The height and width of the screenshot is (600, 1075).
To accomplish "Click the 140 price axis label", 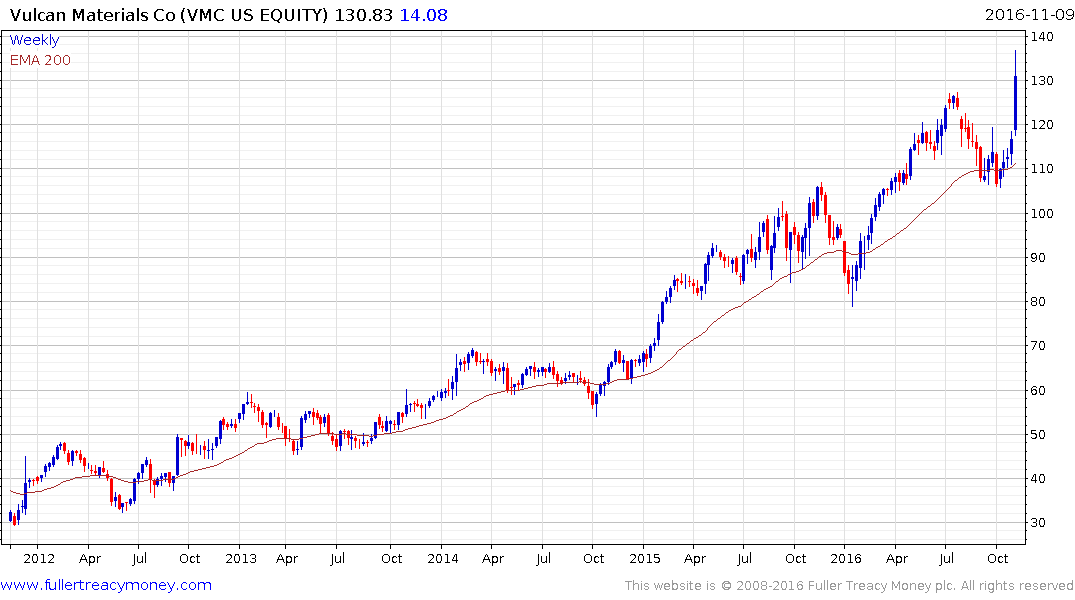I will (1042, 37).
